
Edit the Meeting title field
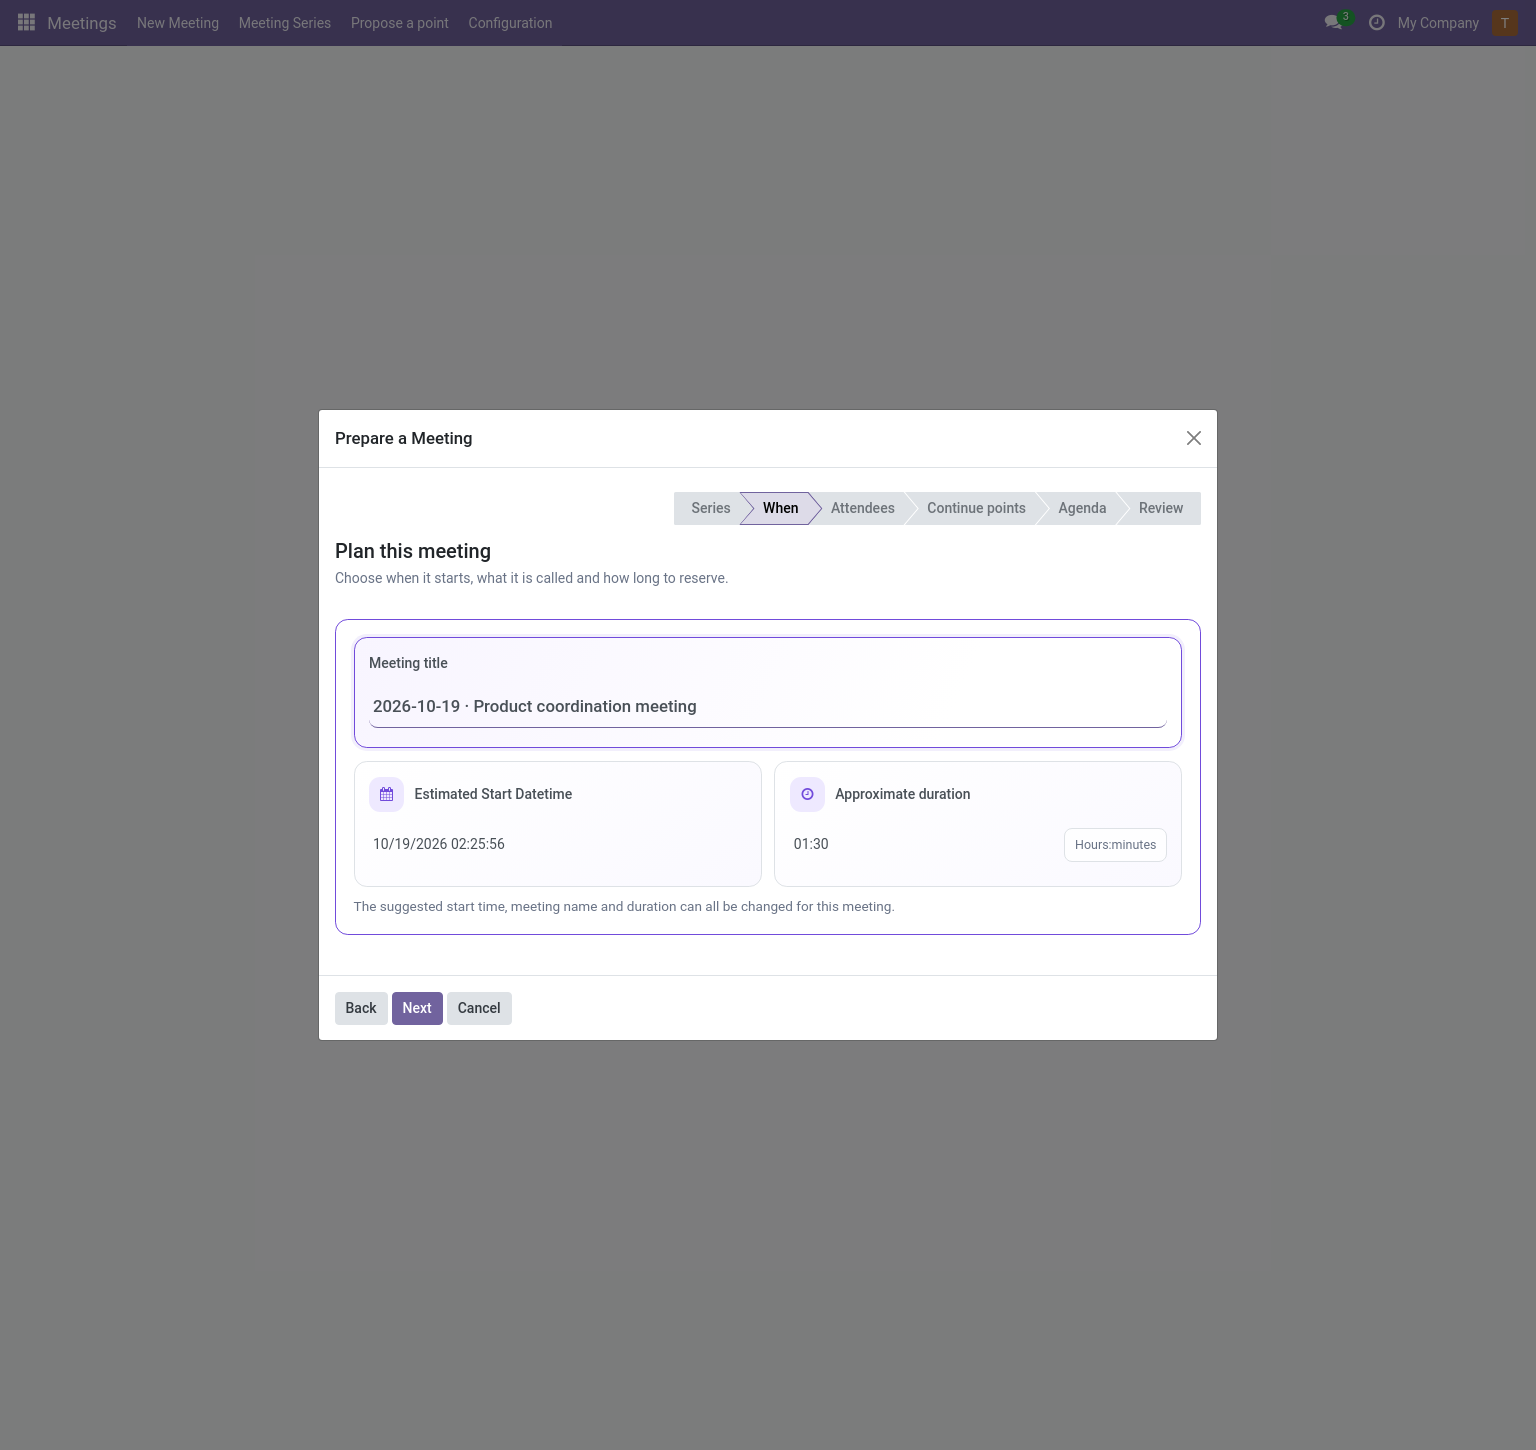click(768, 707)
